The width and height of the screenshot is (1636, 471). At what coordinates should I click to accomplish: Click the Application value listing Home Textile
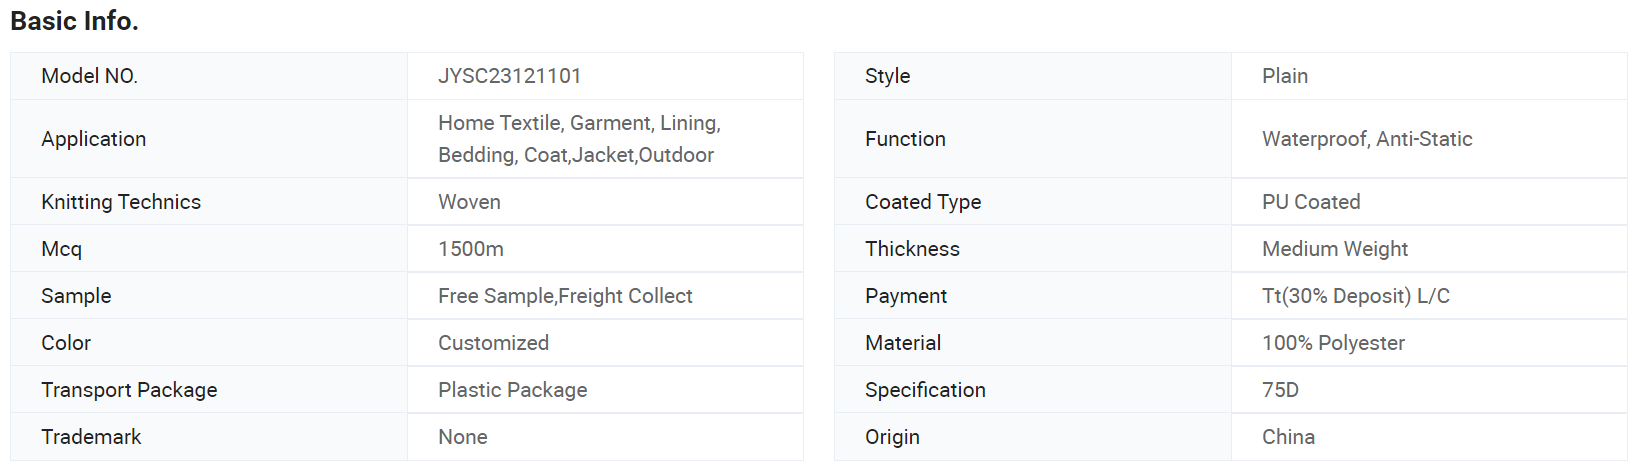[x=579, y=139]
